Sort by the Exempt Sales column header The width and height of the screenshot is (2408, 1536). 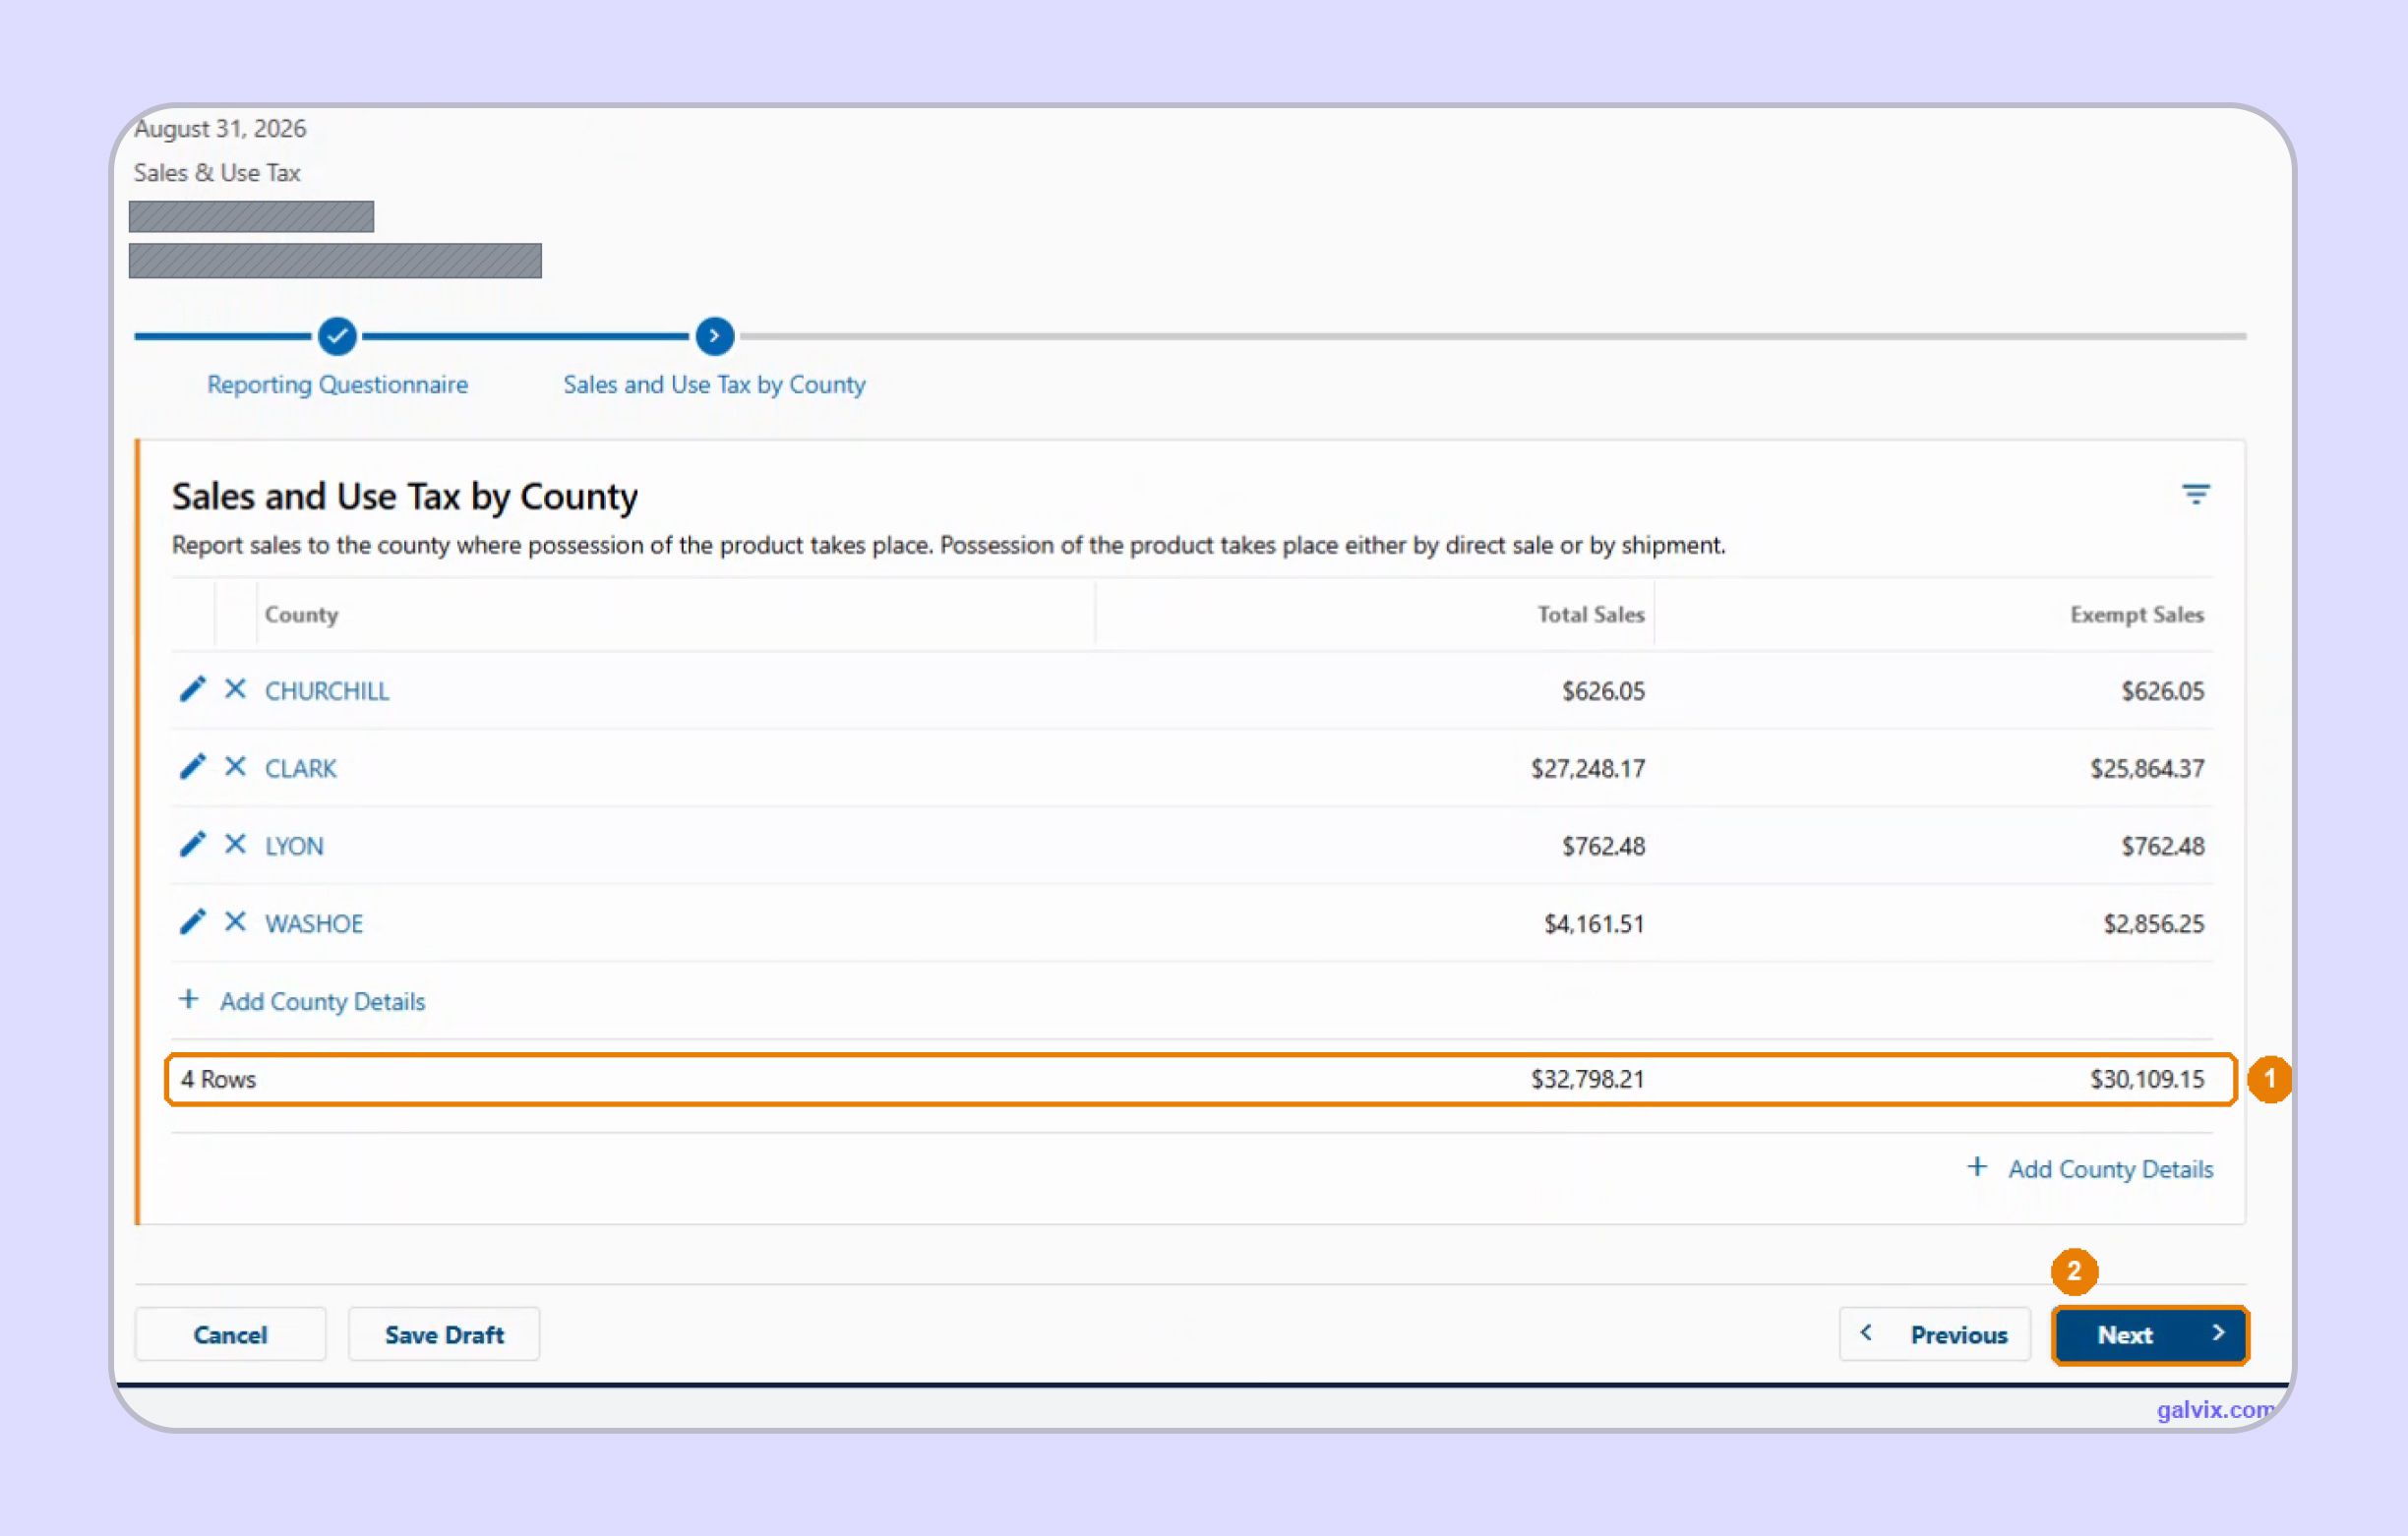[2137, 615]
